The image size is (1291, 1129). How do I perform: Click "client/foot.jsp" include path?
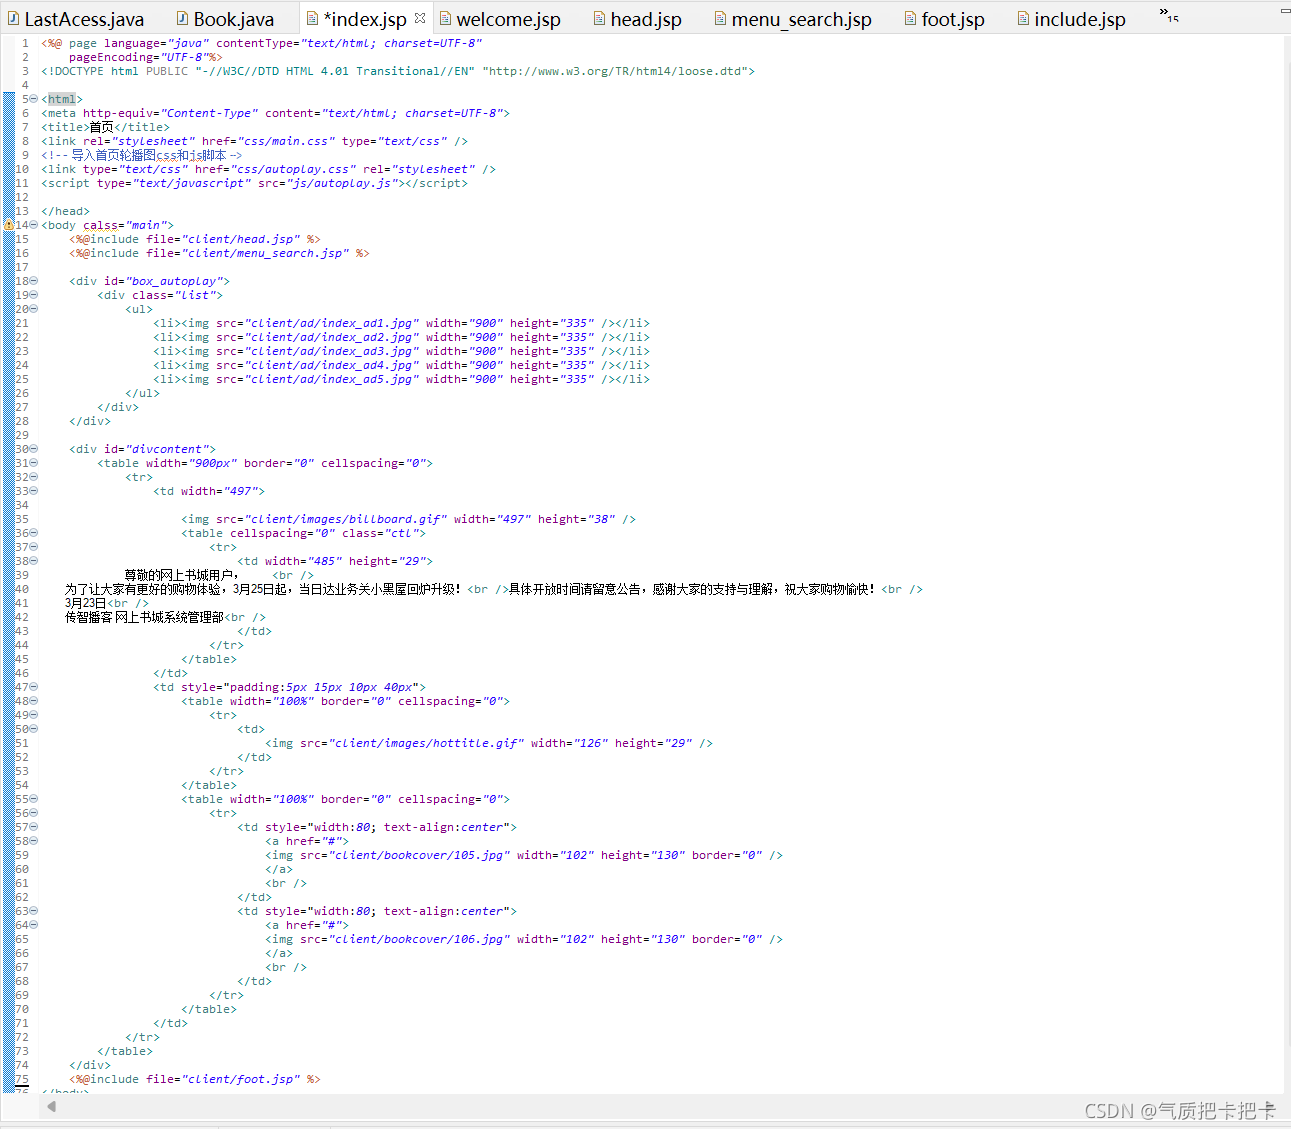coord(241,1079)
